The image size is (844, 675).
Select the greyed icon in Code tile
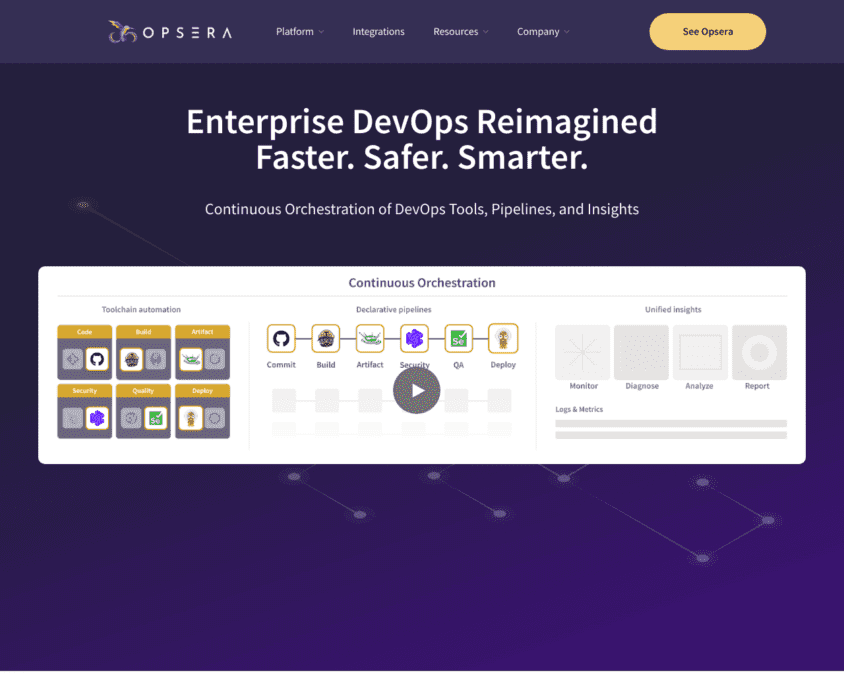pyautogui.click(x=73, y=359)
